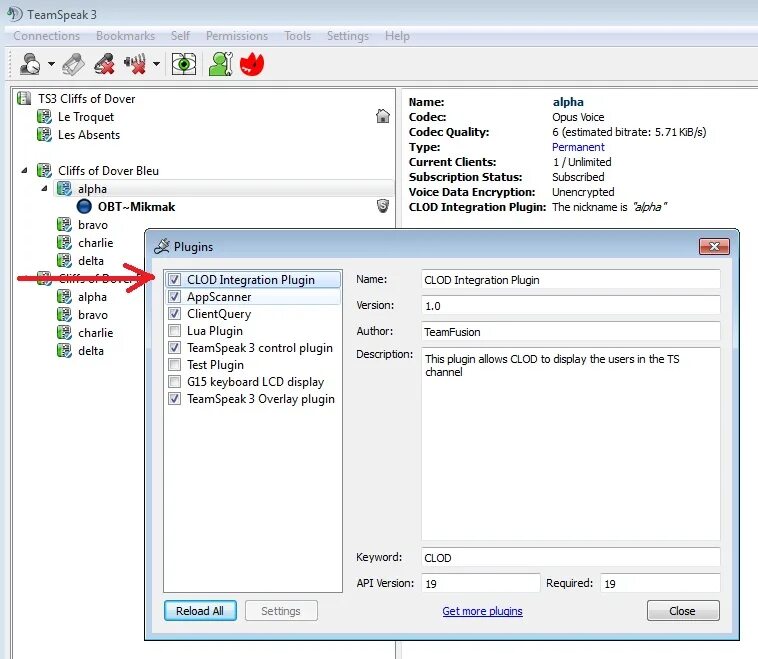This screenshot has height=659, width=758.
Task: Click the subscribe-to-all-channels eye icon
Action: [184, 64]
